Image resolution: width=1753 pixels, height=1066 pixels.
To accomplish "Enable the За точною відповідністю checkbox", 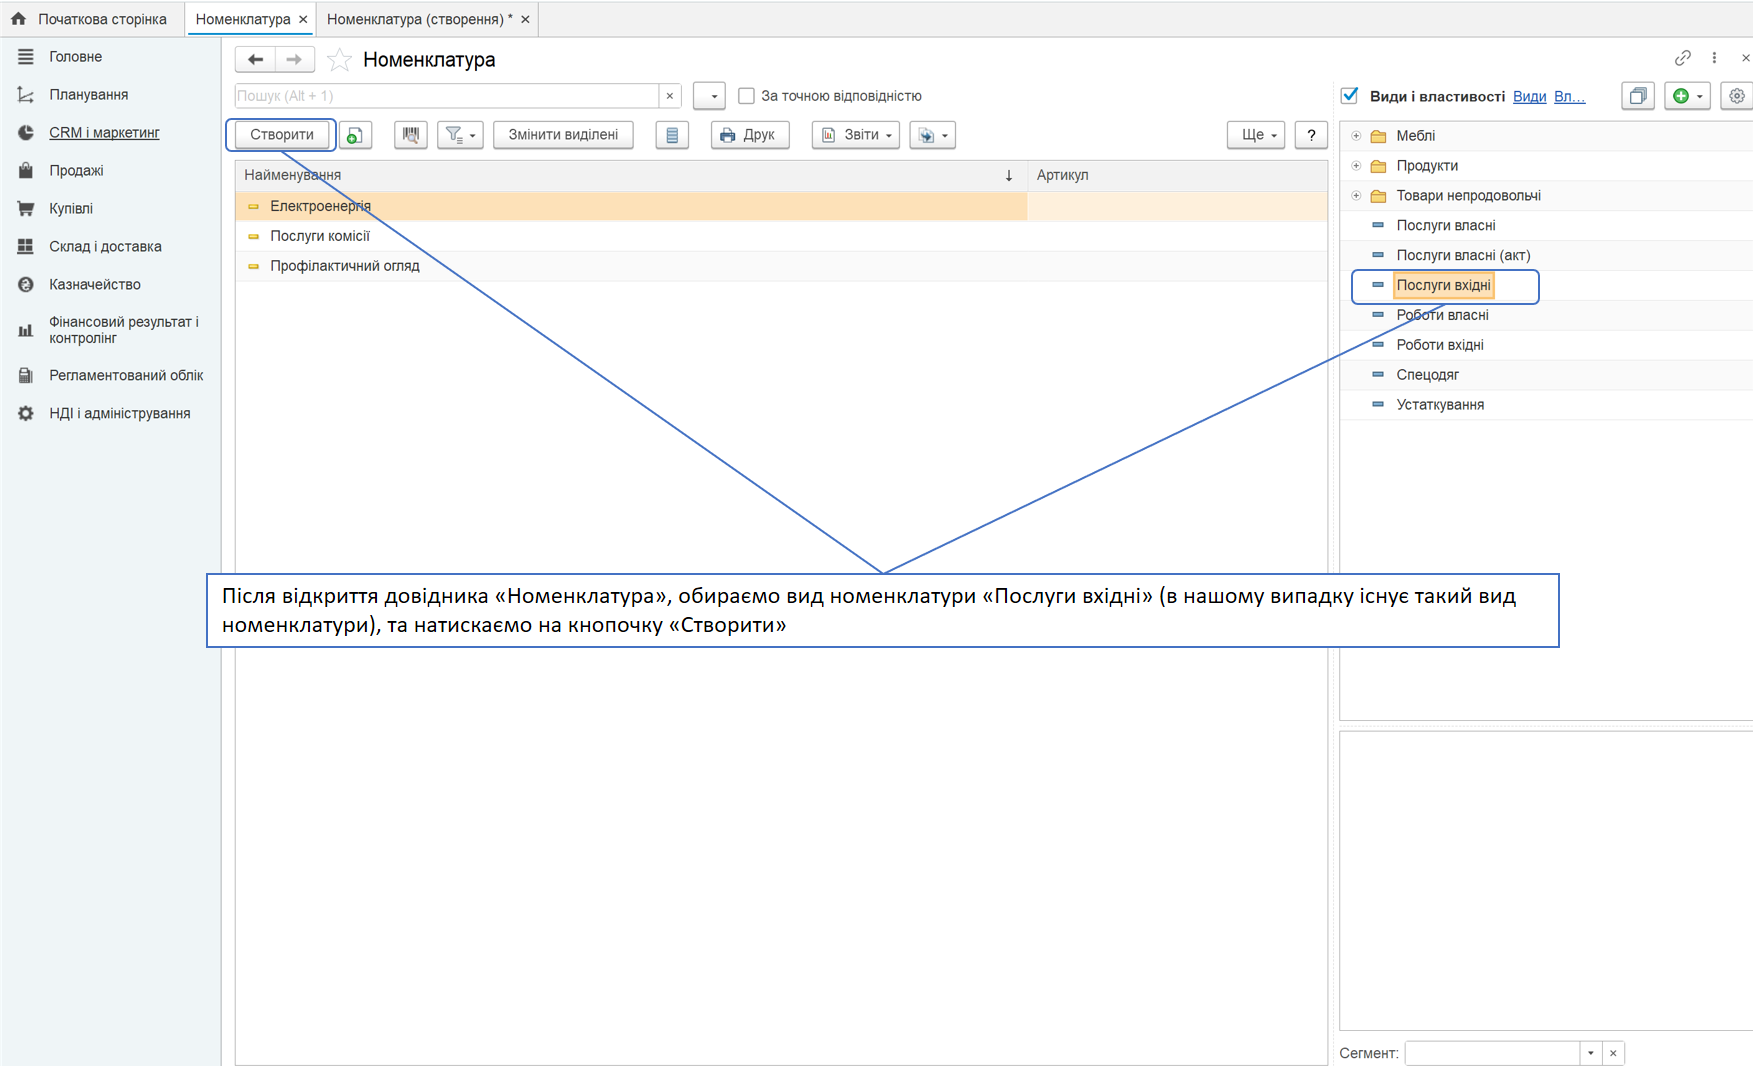I will (x=746, y=96).
